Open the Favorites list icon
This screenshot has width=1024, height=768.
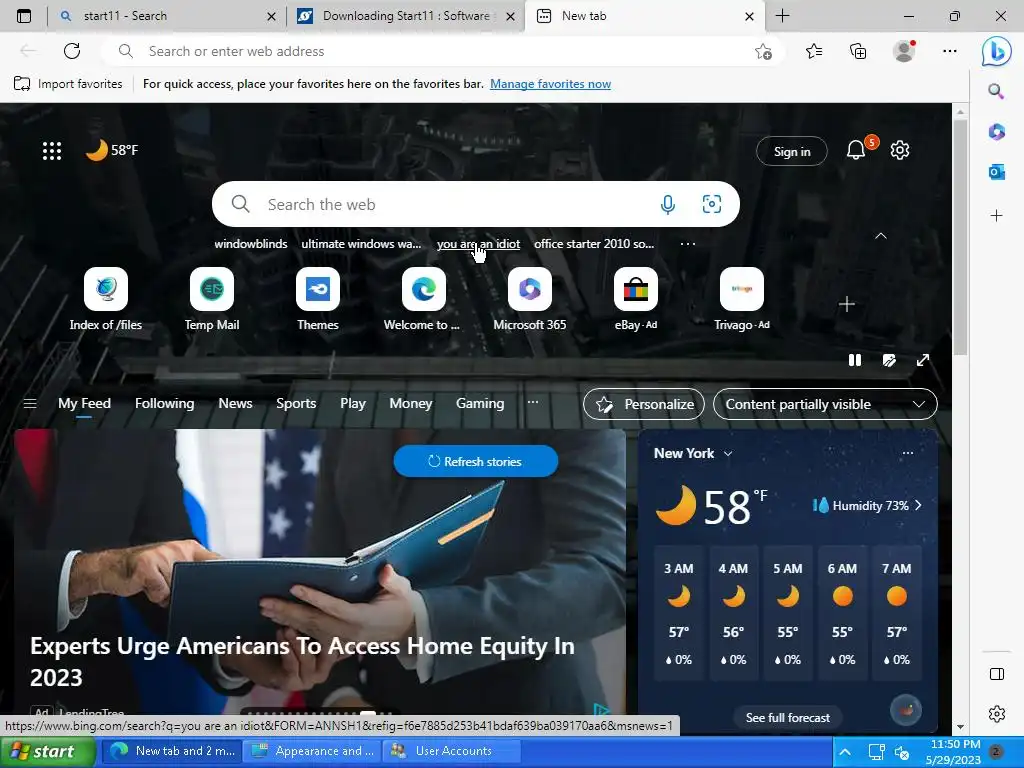click(x=814, y=51)
